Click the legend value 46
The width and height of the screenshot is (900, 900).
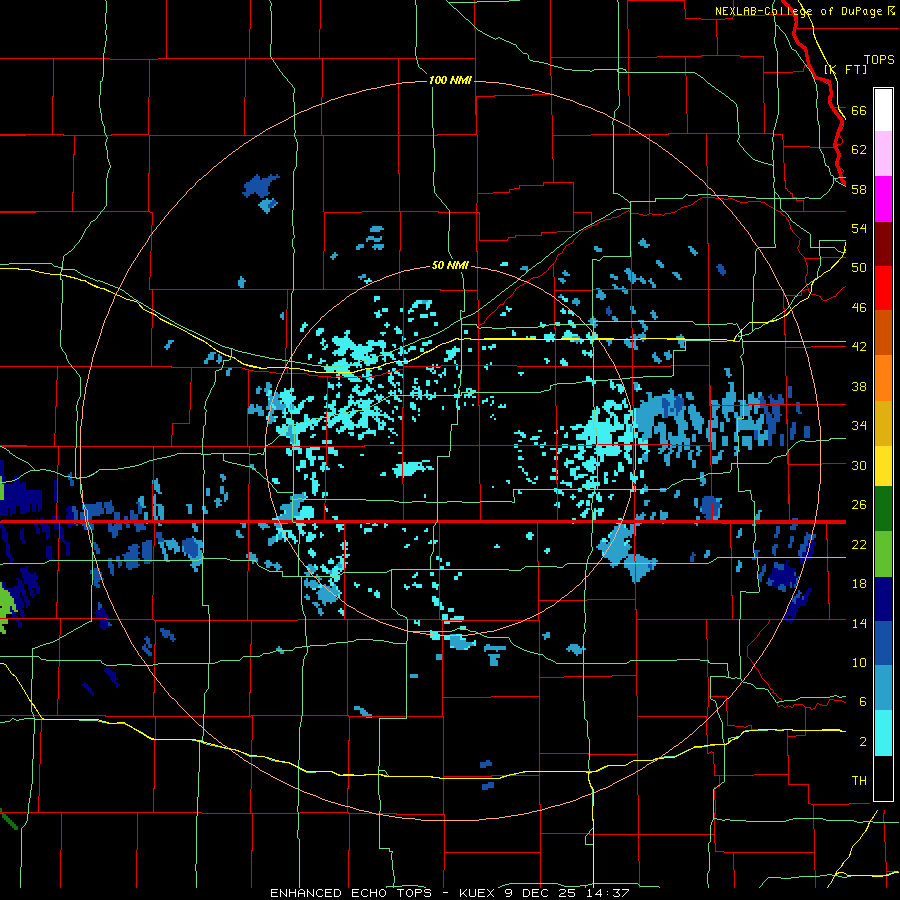point(859,308)
